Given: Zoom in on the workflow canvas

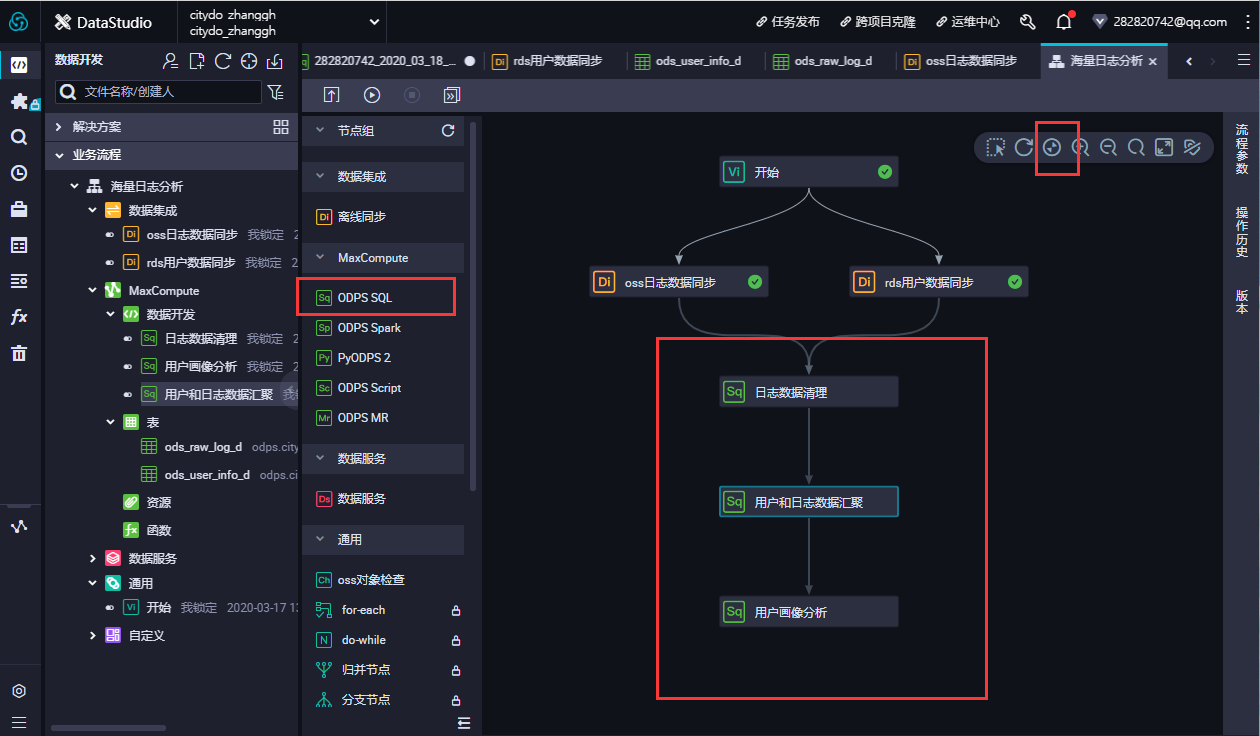Looking at the screenshot, I should pyautogui.click(x=1080, y=147).
